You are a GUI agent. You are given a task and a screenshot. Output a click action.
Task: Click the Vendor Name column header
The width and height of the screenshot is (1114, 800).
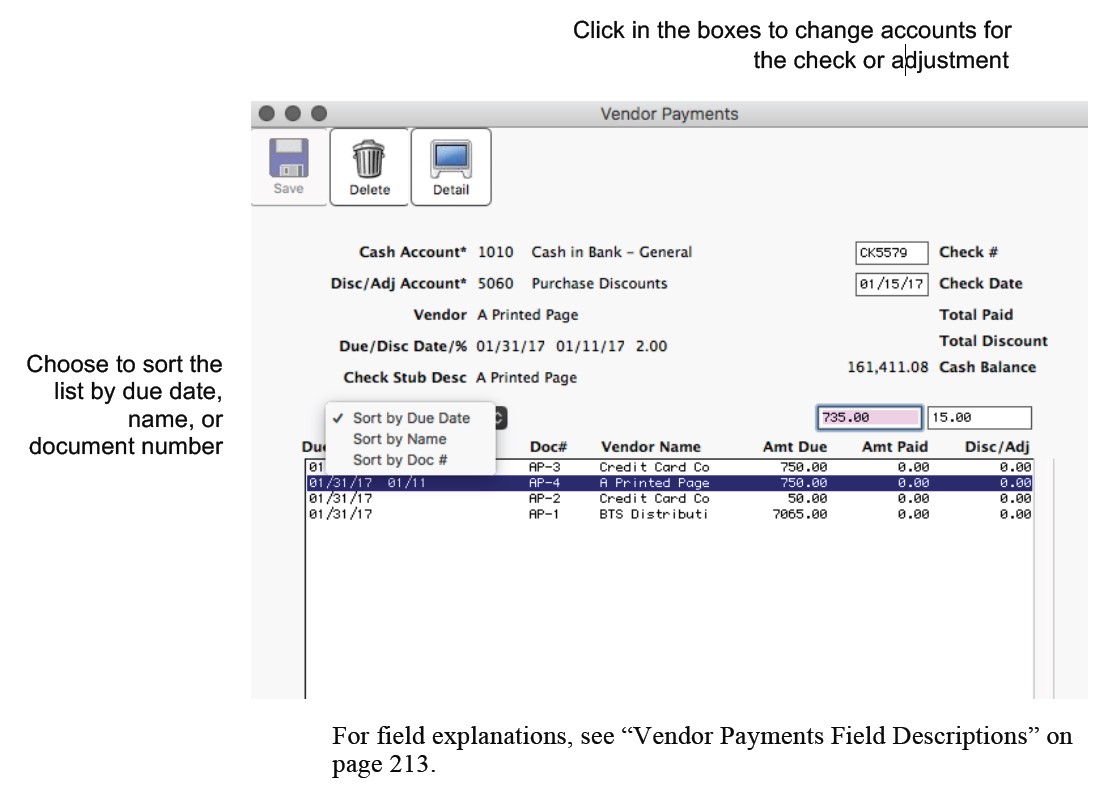650,447
